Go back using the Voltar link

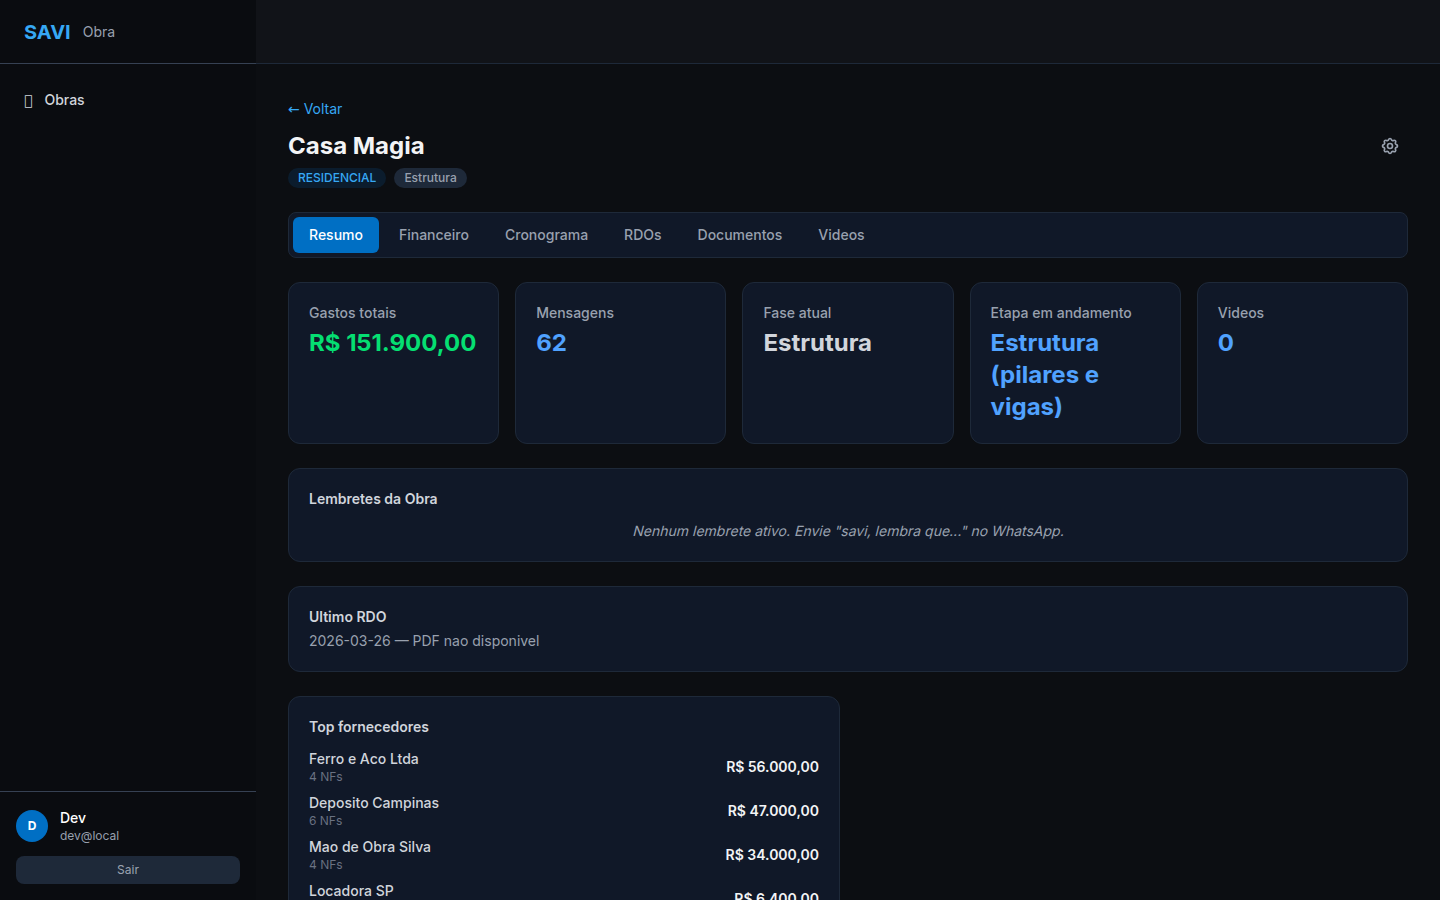click(315, 109)
